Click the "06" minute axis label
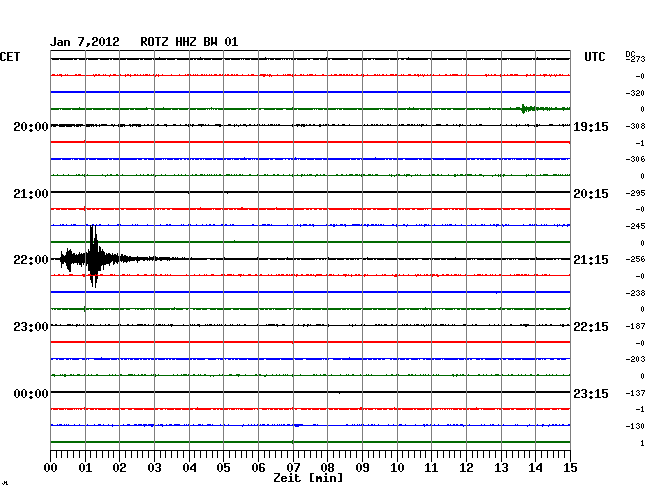 [258, 468]
